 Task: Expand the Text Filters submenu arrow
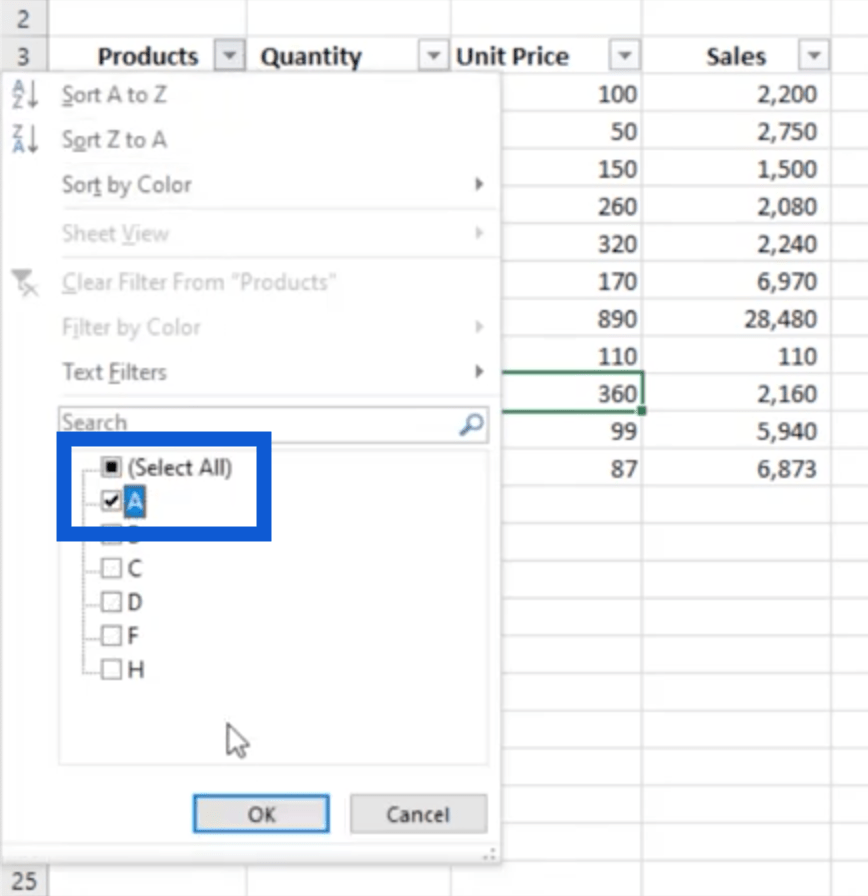pyautogui.click(x=479, y=372)
